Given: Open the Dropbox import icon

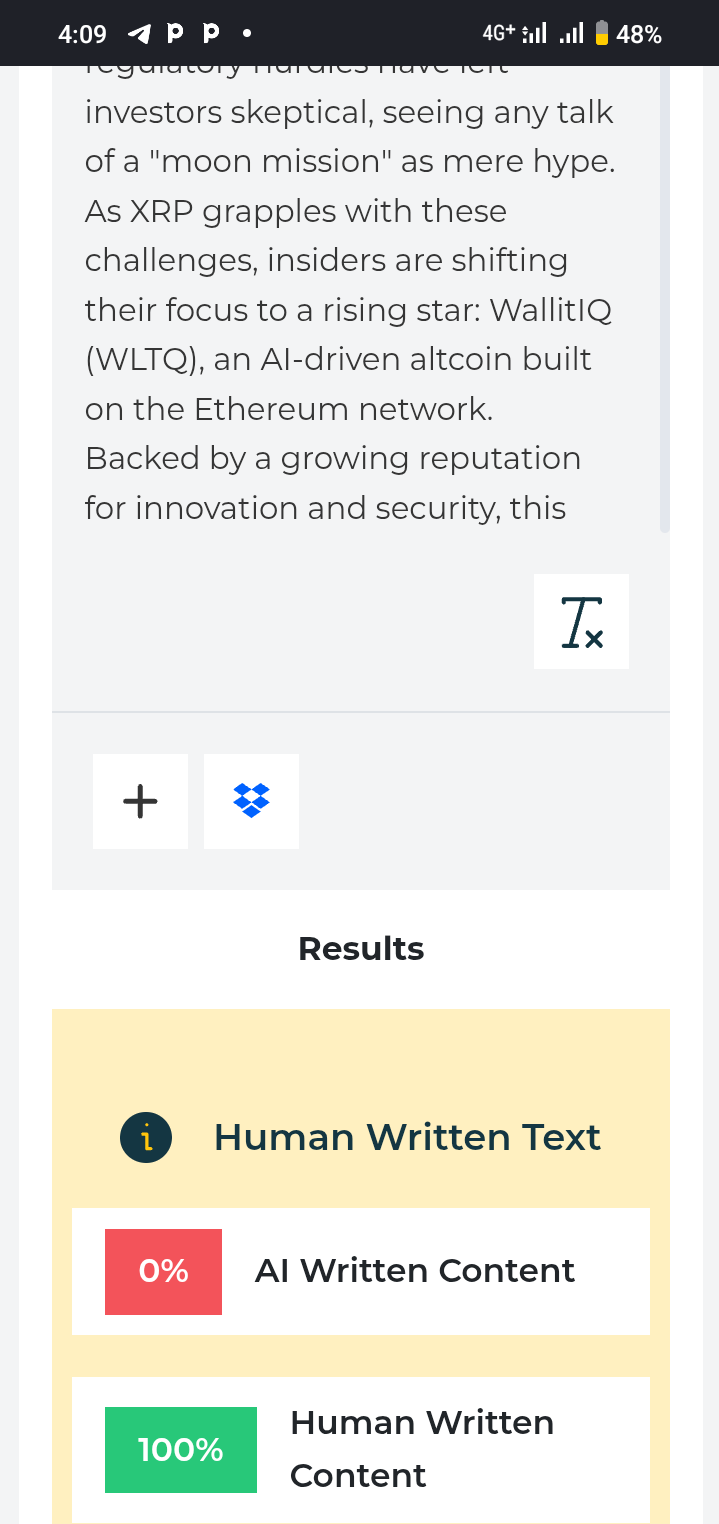Looking at the screenshot, I should tap(251, 801).
